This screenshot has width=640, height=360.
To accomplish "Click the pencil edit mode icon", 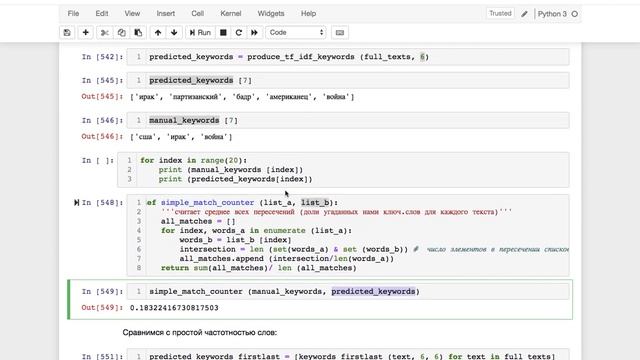I will tap(524, 14).
